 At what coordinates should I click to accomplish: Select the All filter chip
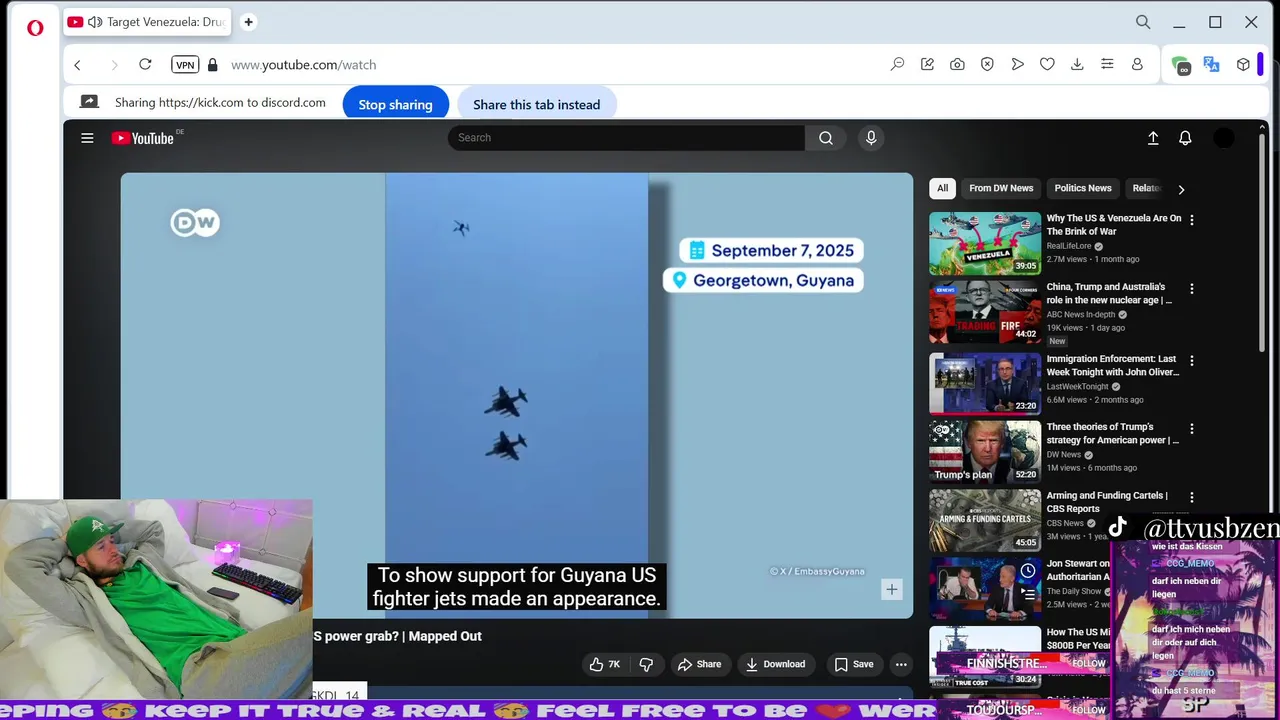pyautogui.click(x=942, y=188)
